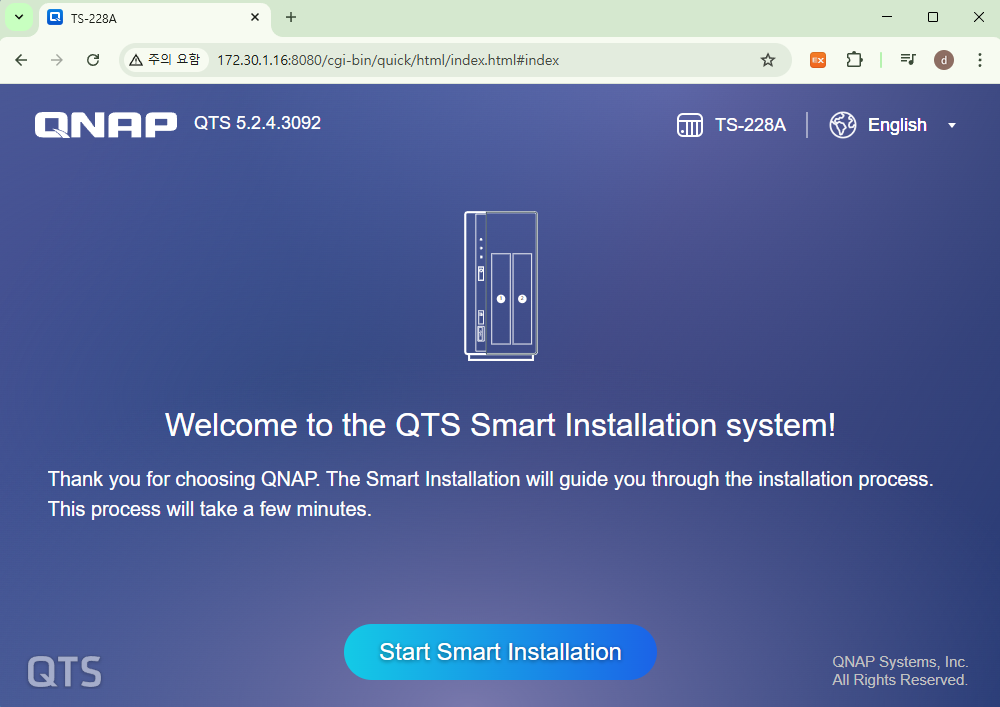This screenshot has height=707, width=1000.
Task: Click the QTS 5.2.4.3092 version text
Action: (257, 122)
